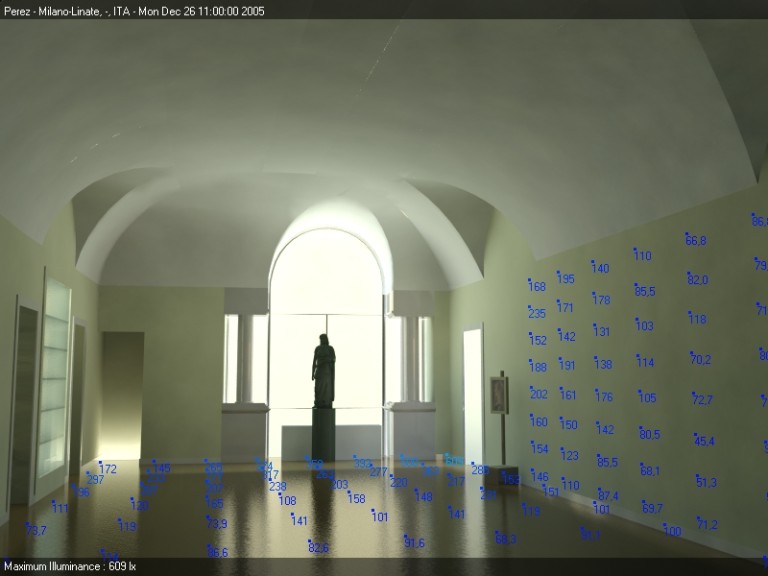Pick the 178 wall illuminance value
The image size is (768, 576).
(601, 299)
